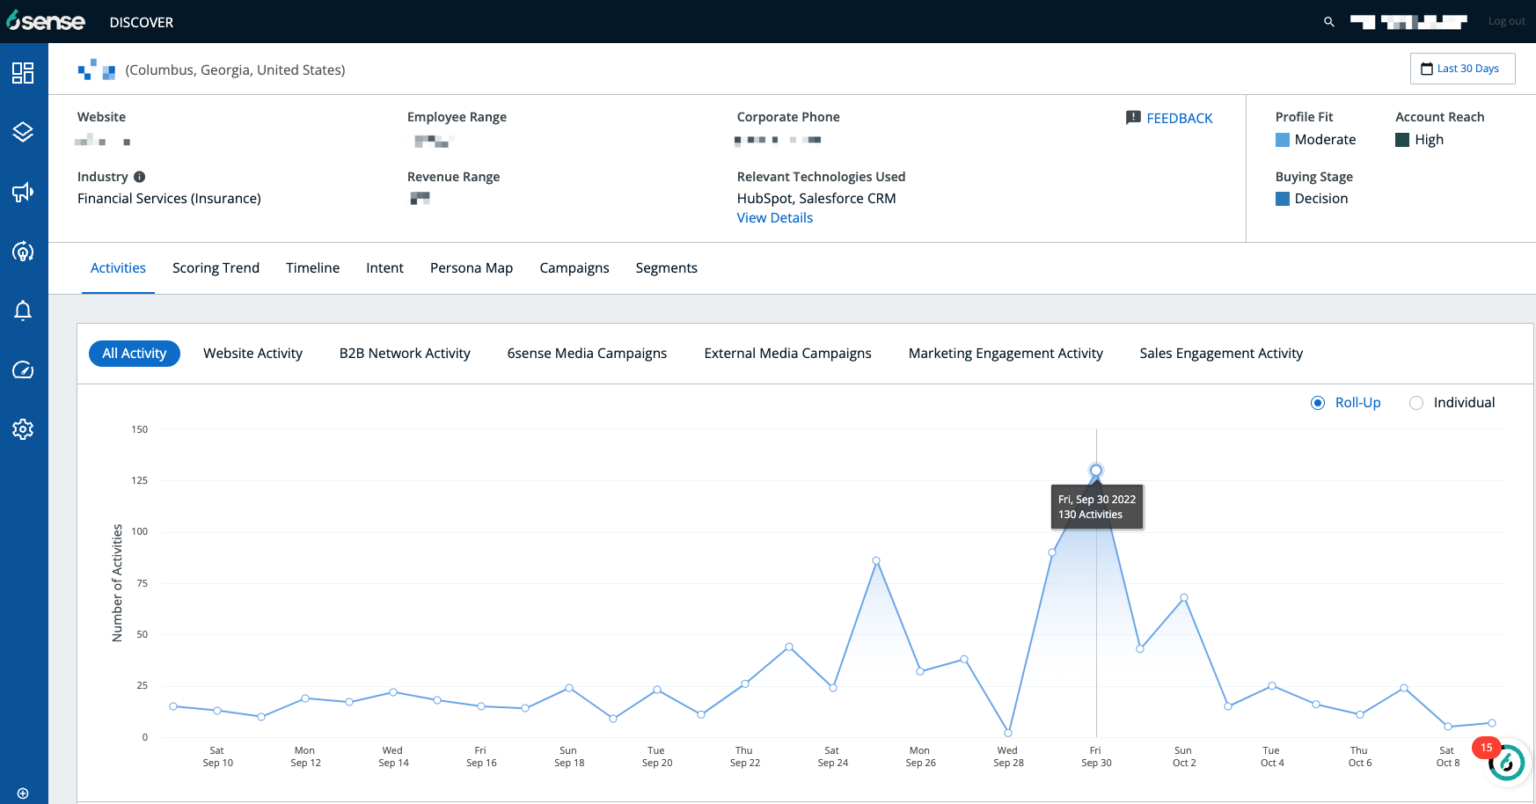This screenshot has height=804, width=1536.
Task: Click the Industry info icon
Action: click(140, 177)
